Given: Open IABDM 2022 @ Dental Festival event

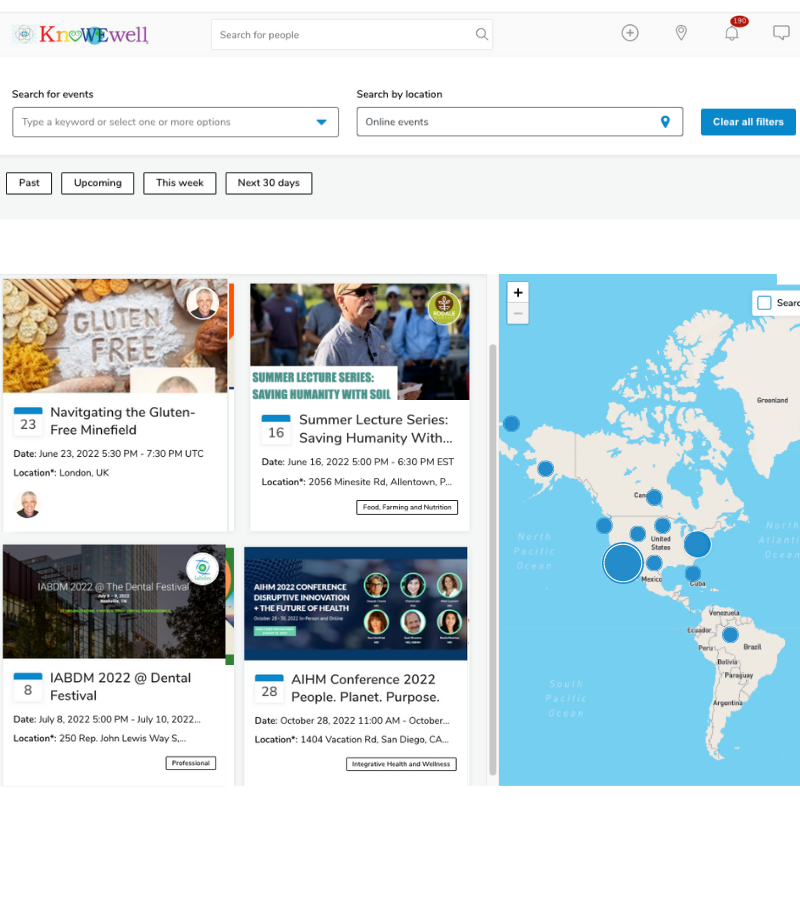Looking at the screenshot, I should [x=121, y=686].
